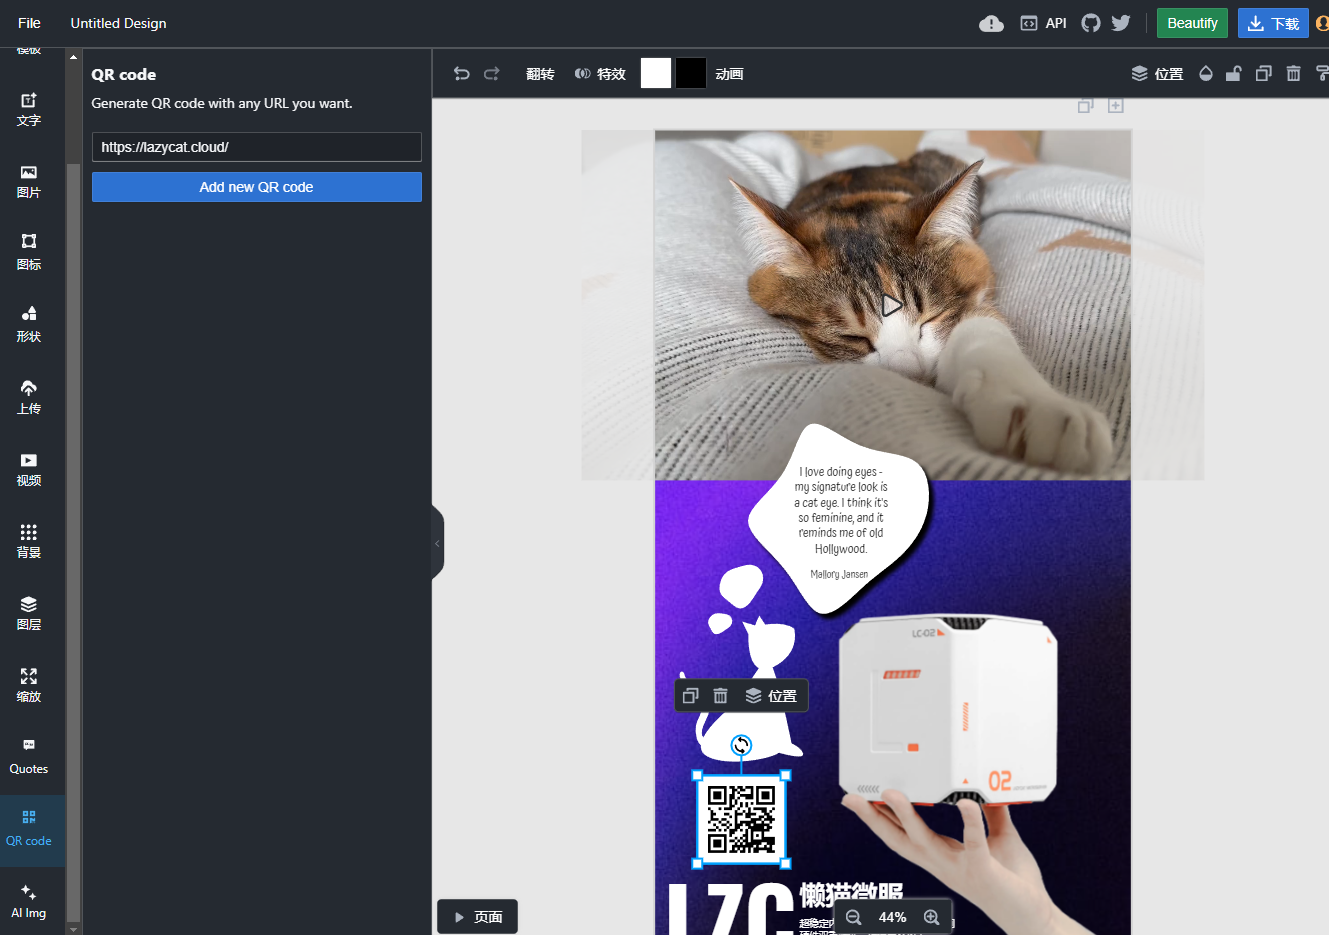Open the 背景 background panel
1329x935 pixels.
(29, 541)
